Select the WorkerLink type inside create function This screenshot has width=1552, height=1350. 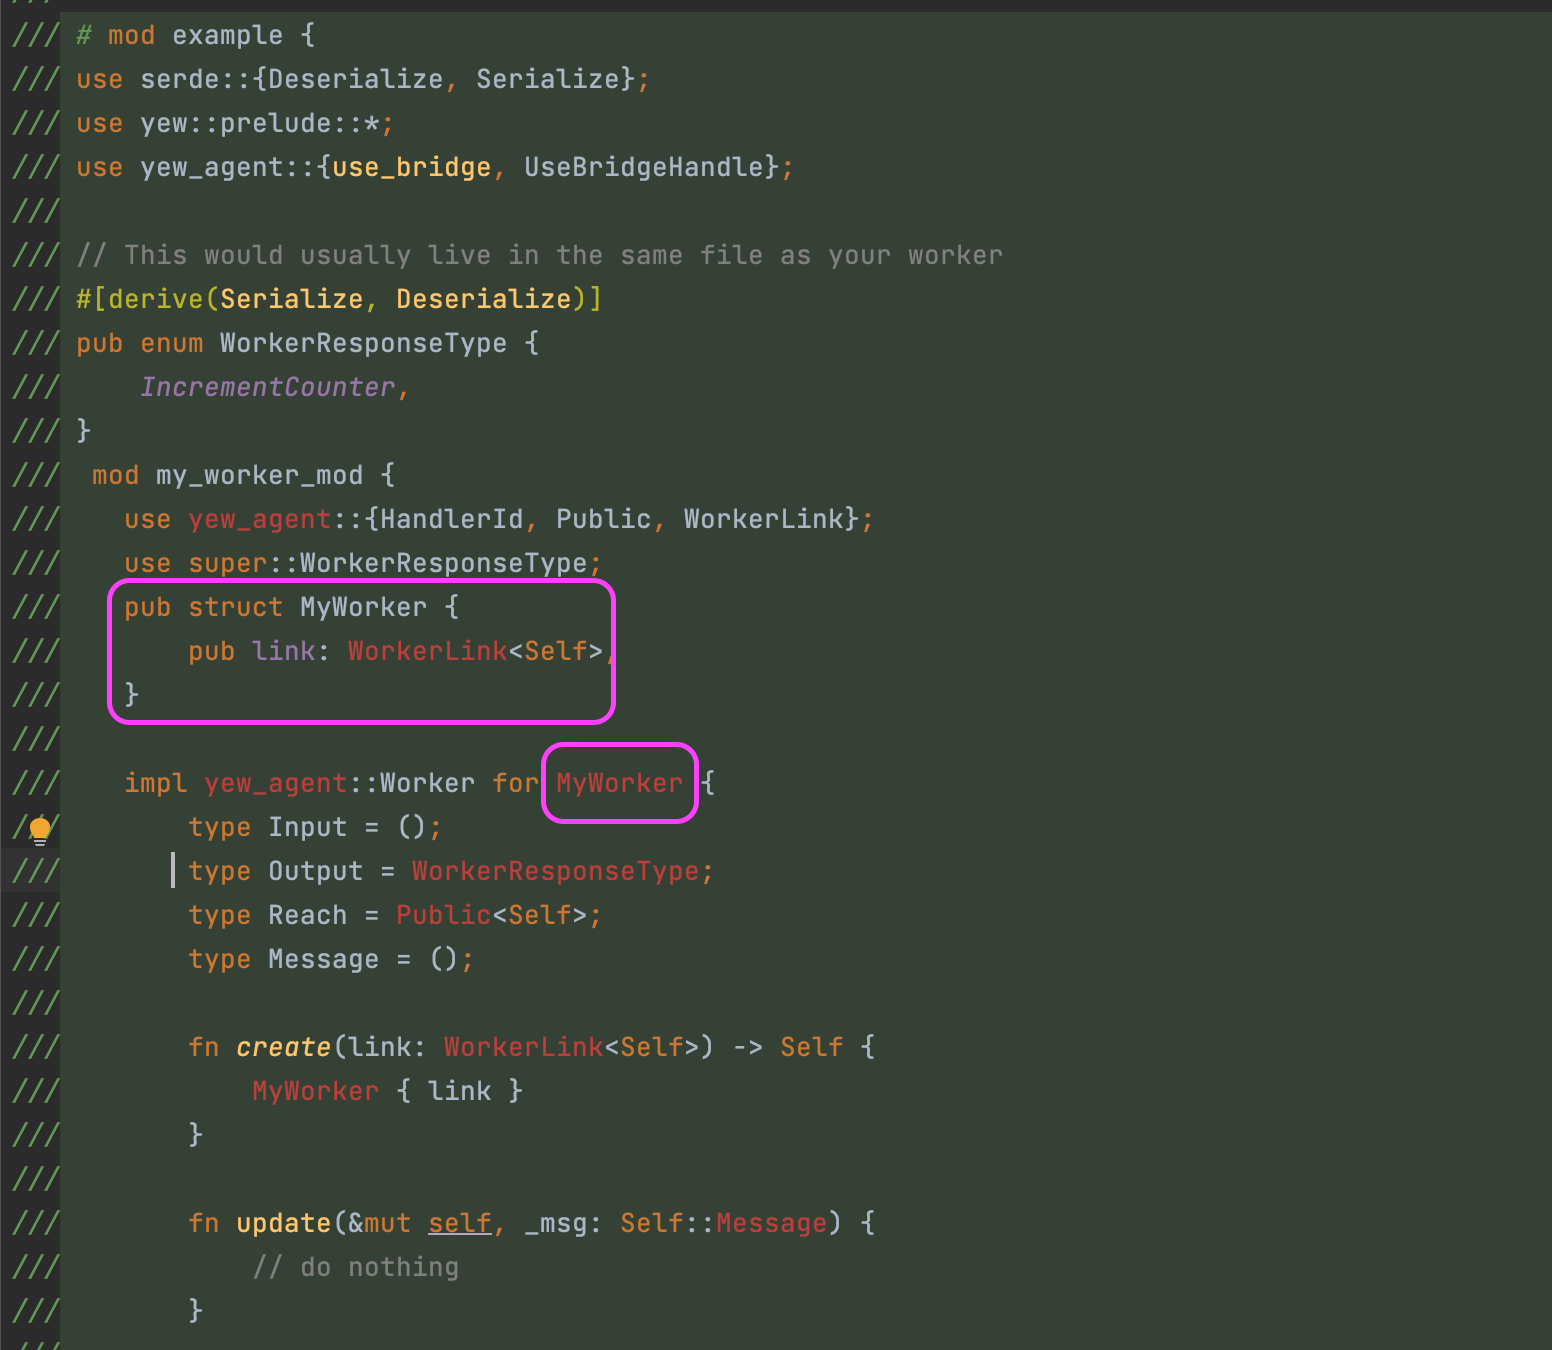click(x=523, y=1046)
